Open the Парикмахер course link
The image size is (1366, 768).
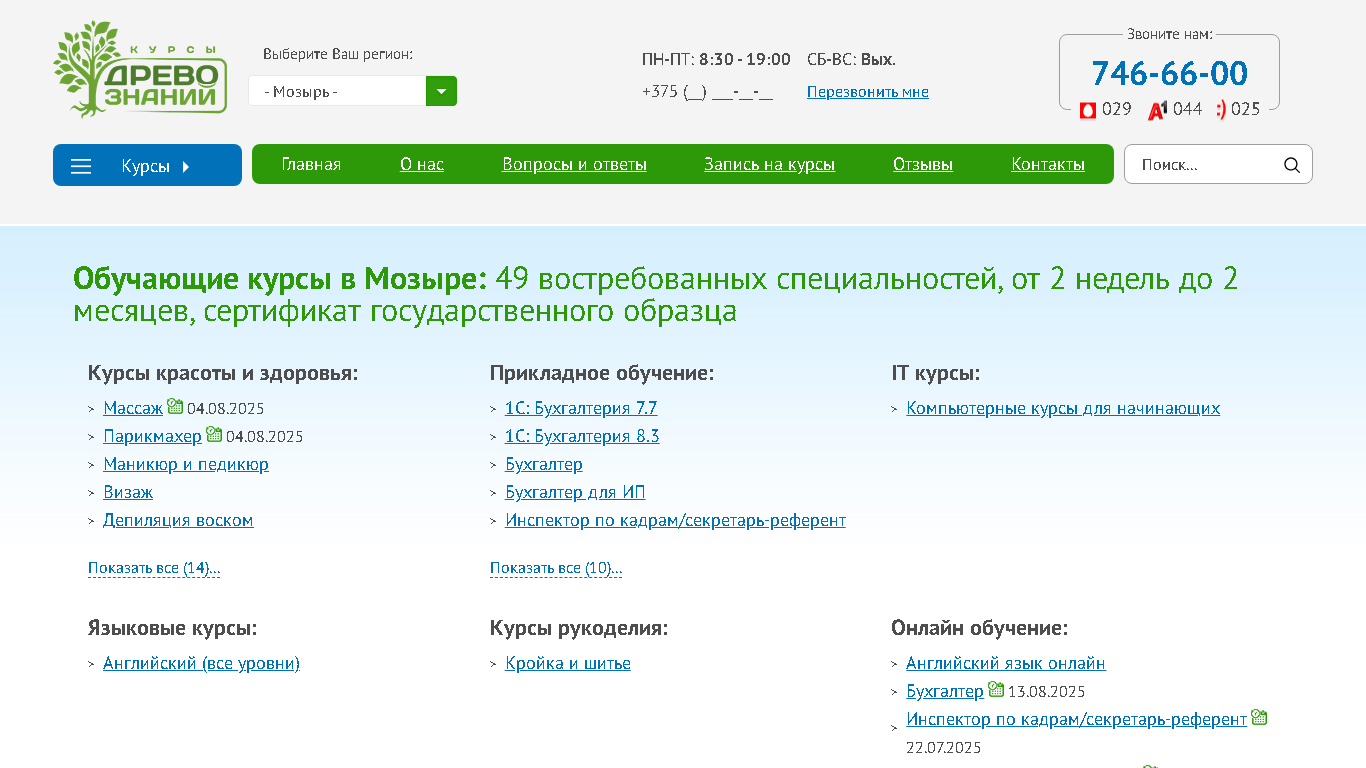click(x=152, y=436)
